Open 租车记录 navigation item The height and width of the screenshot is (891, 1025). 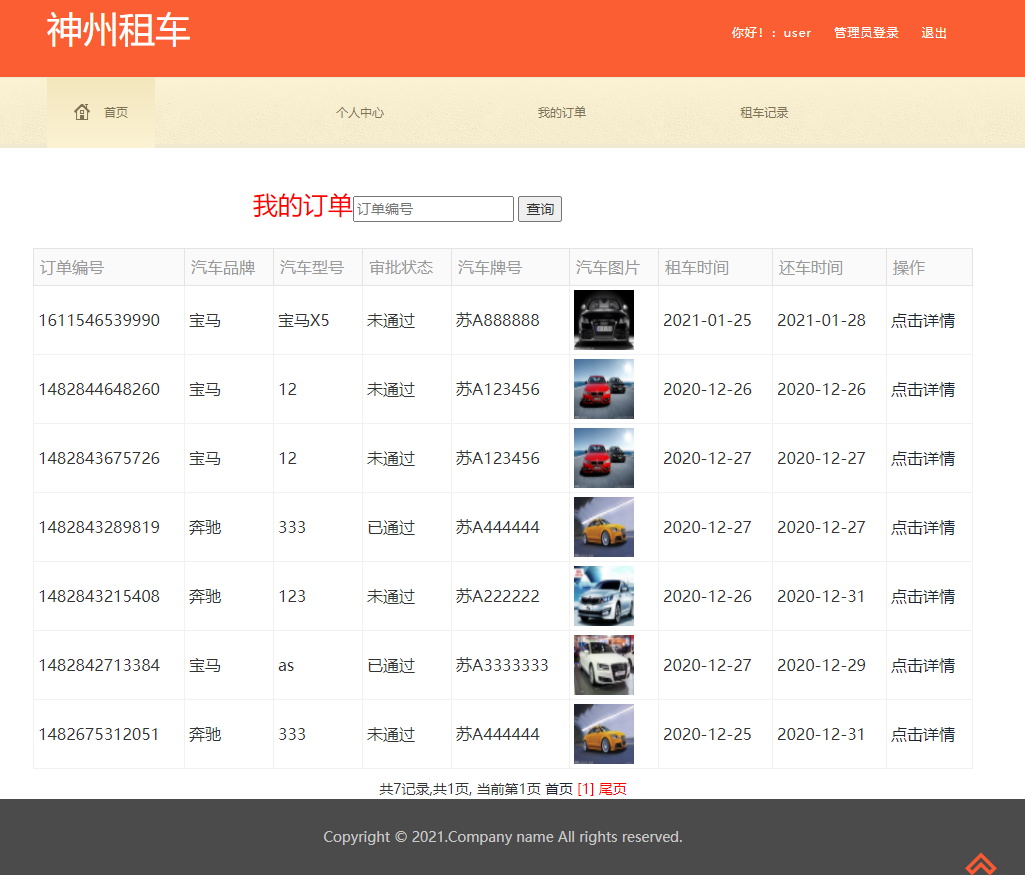tap(764, 113)
